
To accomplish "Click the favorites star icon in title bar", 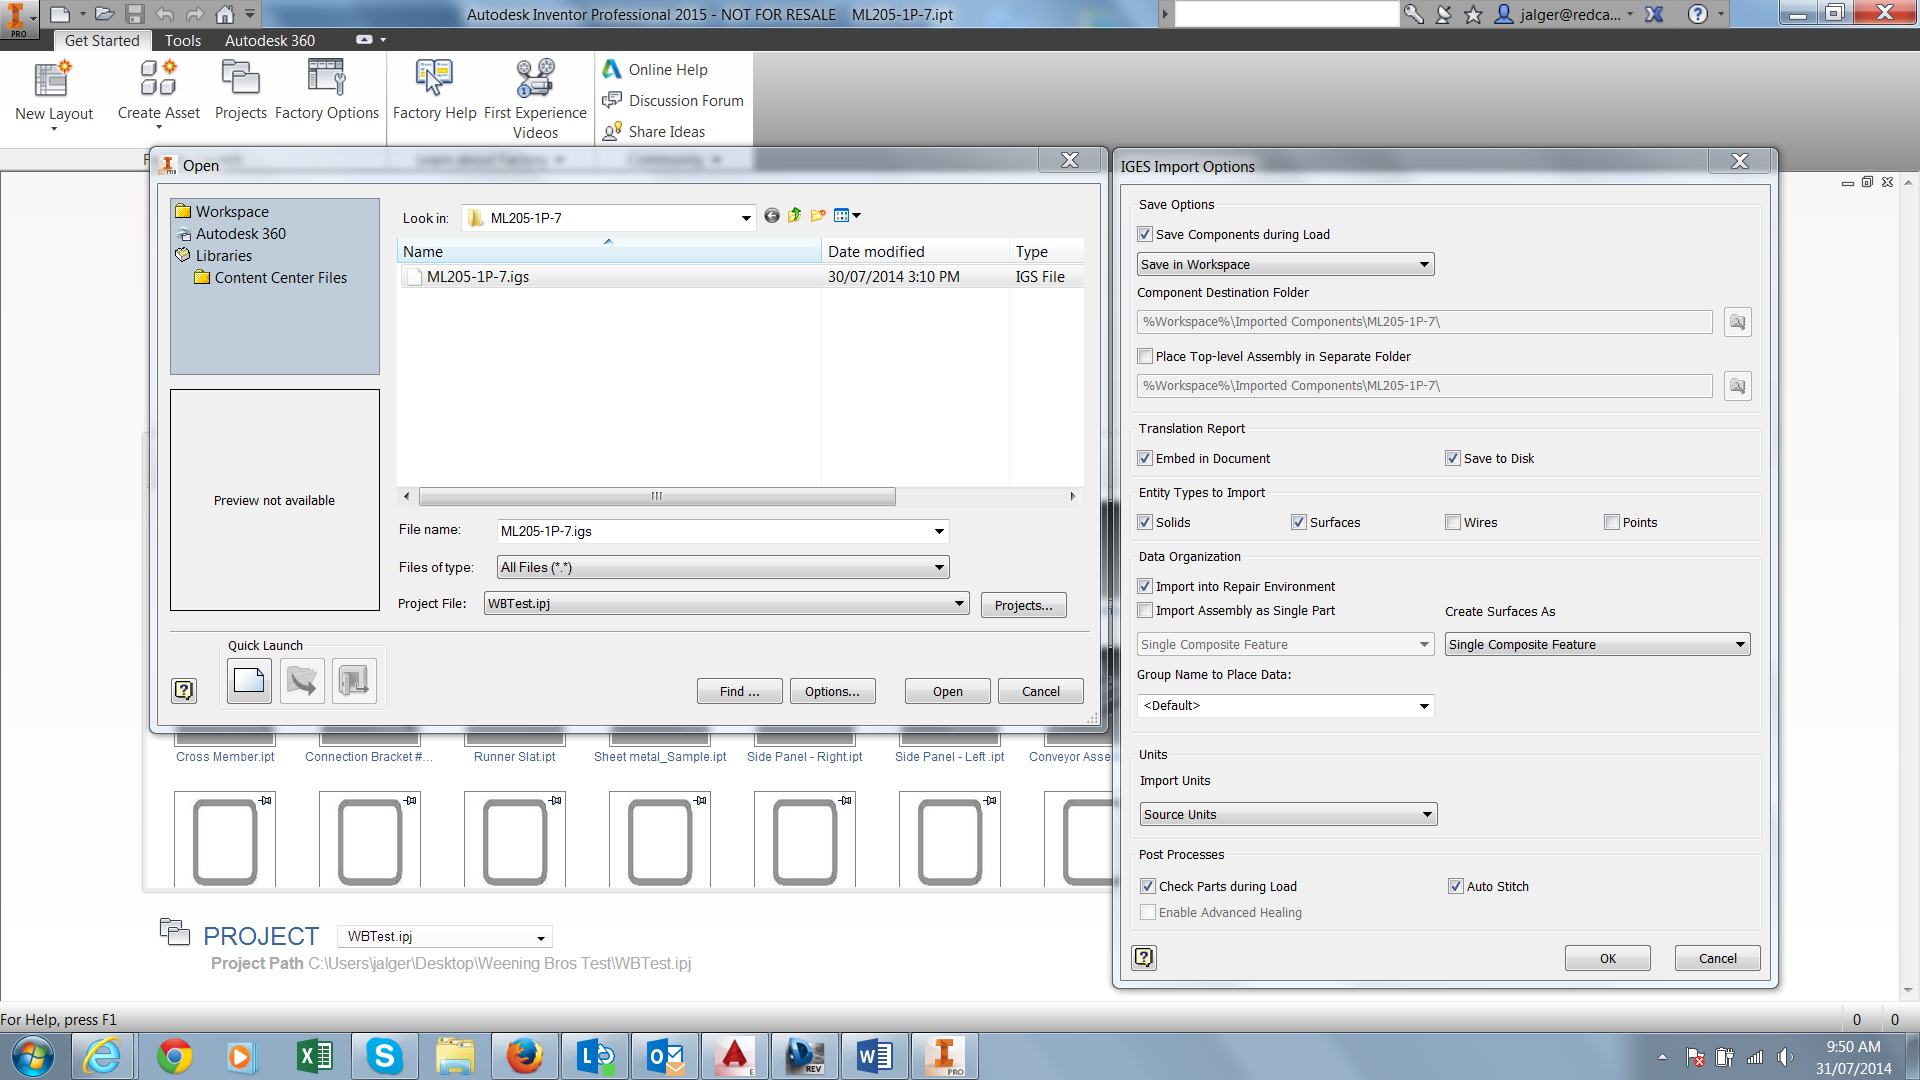I will (x=1473, y=14).
